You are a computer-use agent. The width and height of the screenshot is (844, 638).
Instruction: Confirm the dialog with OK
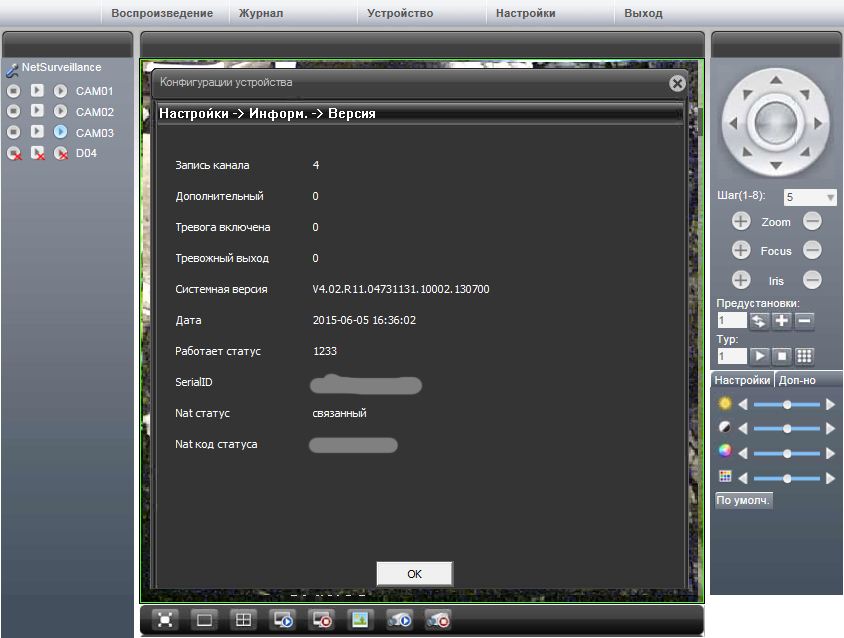414,574
